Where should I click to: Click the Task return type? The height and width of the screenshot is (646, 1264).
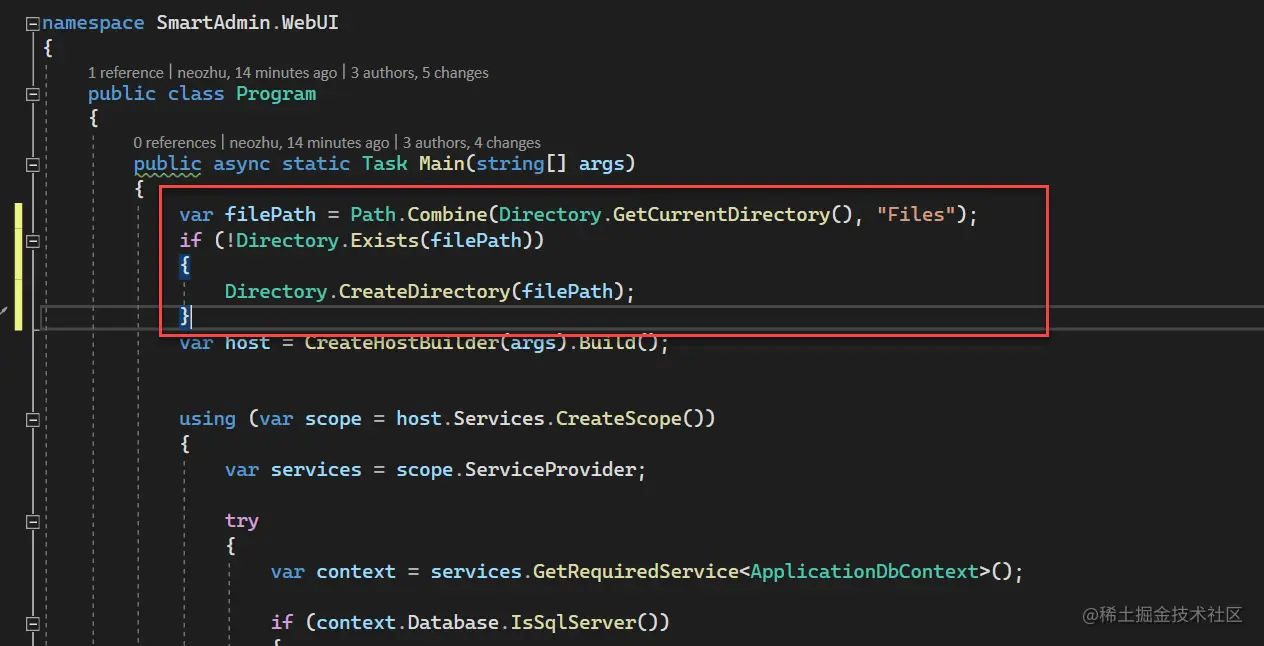385,163
